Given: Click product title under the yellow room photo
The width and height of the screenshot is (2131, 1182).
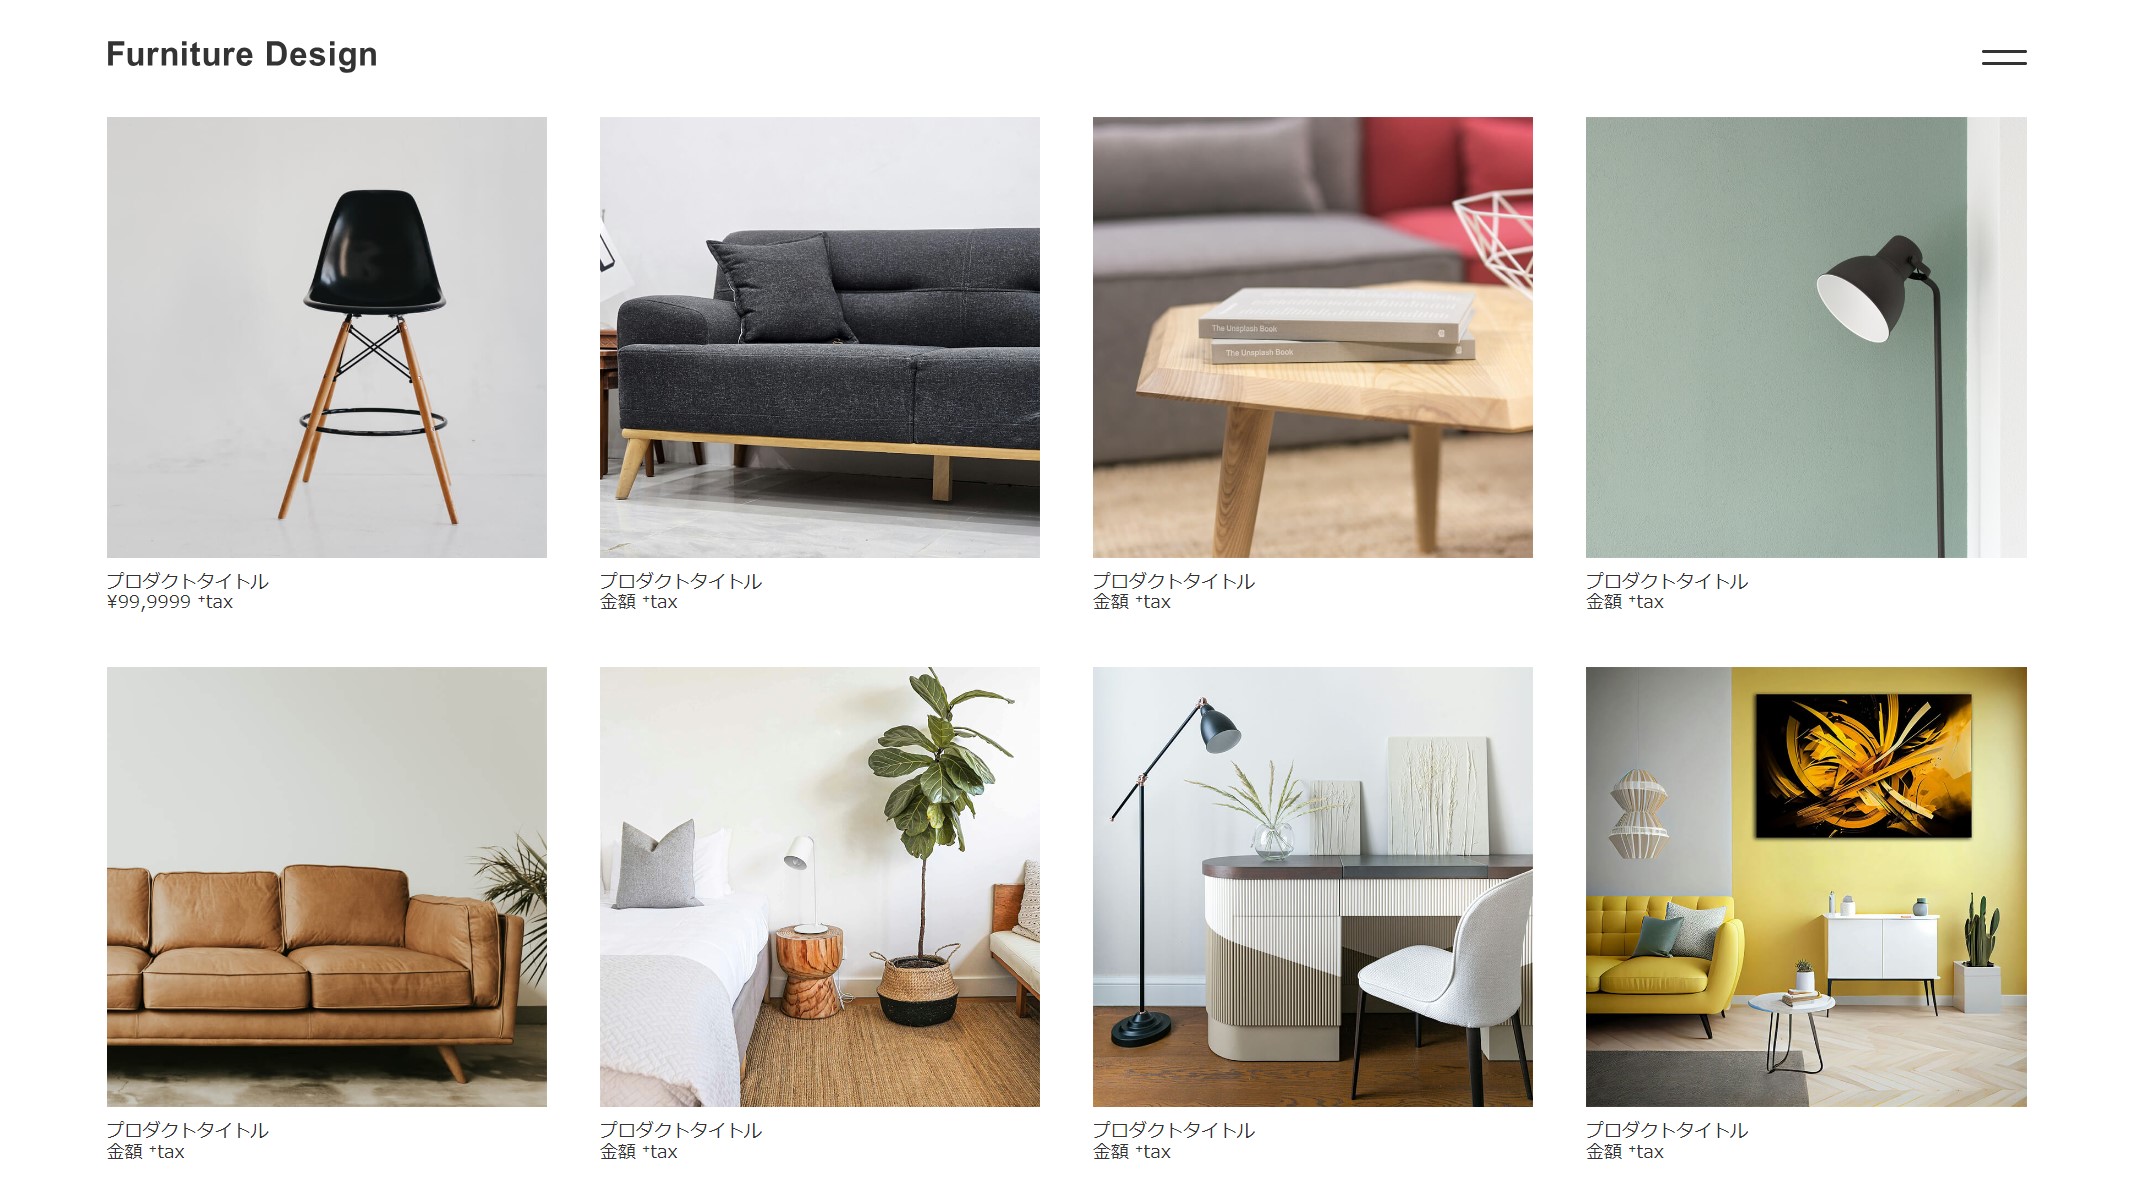Looking at the screenshot, I should click(1667, 1130).
